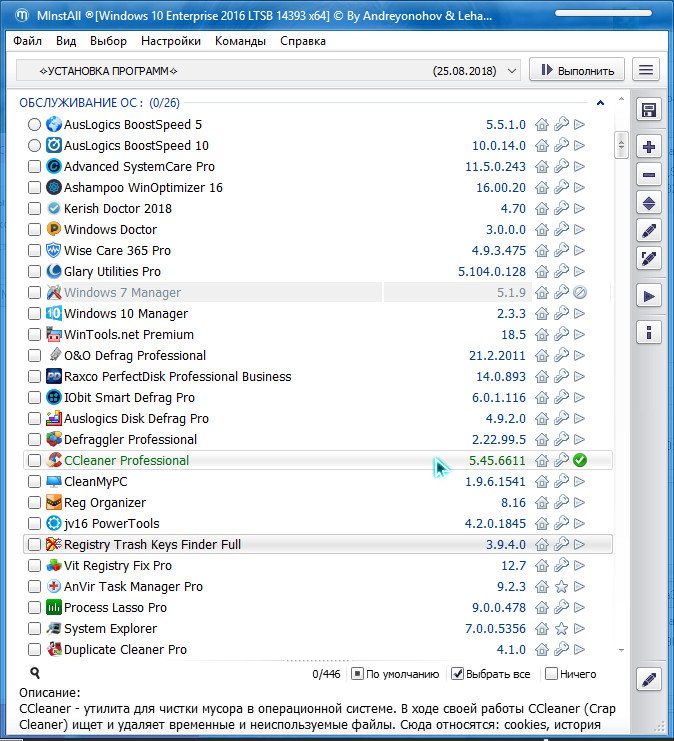The width and height of the screenshot is (674, 741).
Task: Click the key icon for Advanced SystemCare Pro
Action: (561, 166)
